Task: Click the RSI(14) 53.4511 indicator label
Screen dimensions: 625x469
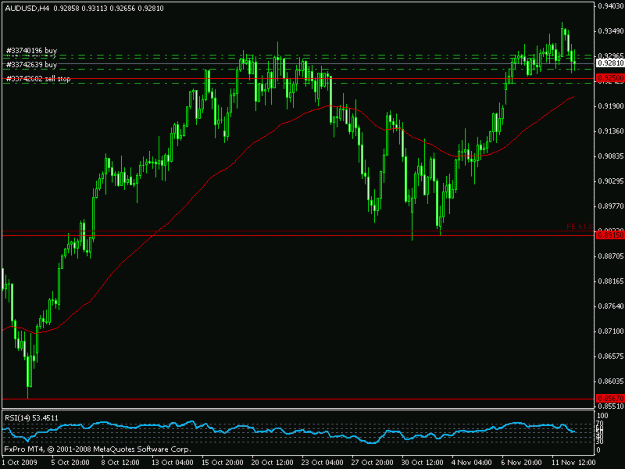Action: point(31,418)
